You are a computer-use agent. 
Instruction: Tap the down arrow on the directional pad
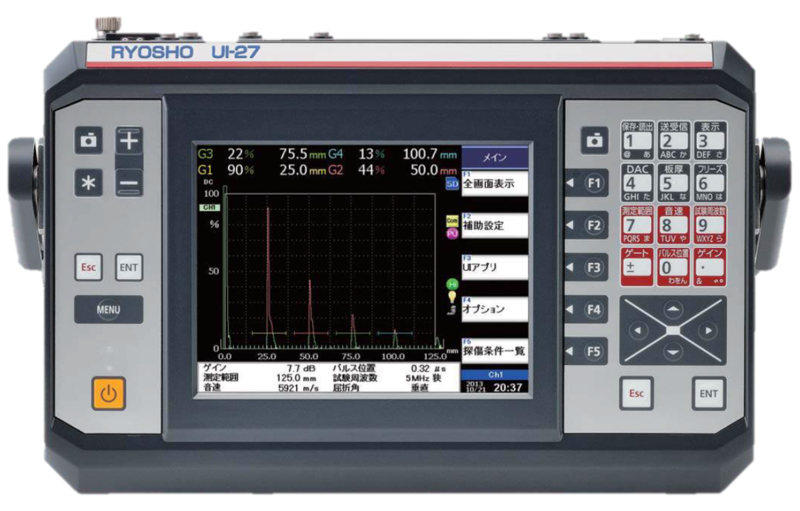click(x=673, y=352)
